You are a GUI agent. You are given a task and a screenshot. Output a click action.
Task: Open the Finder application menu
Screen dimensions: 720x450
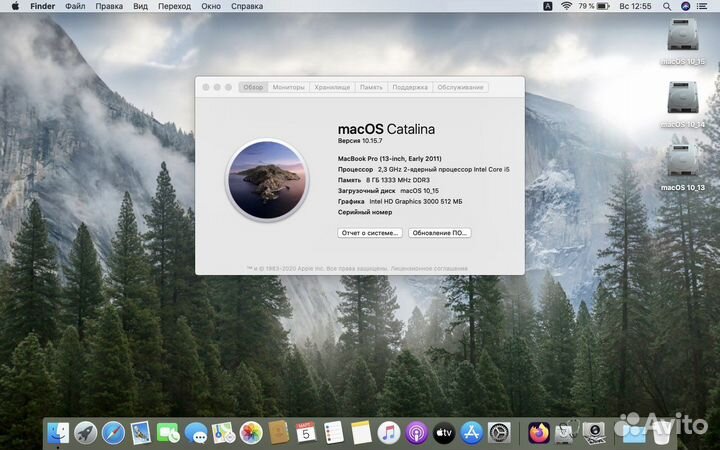(x=43, y=6)
